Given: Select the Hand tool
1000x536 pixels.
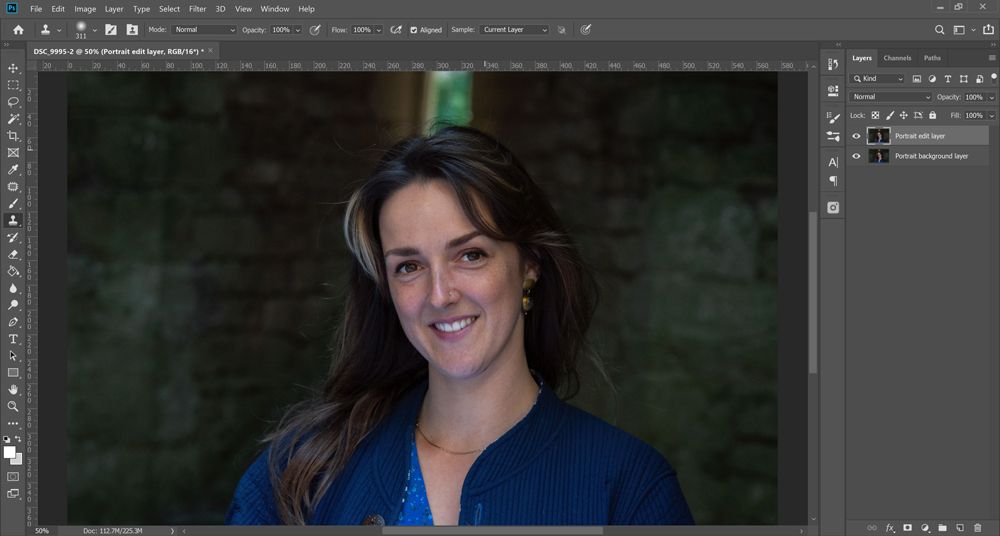Looking at the screenshot, I should tap(13, 389).
